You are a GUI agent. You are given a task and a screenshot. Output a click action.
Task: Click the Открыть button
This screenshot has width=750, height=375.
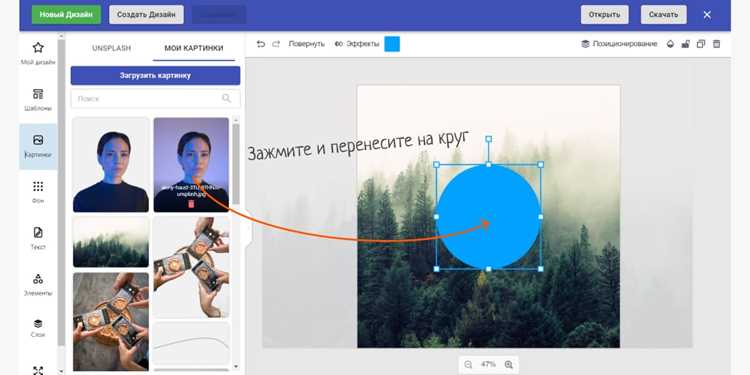tap(605, 15)
